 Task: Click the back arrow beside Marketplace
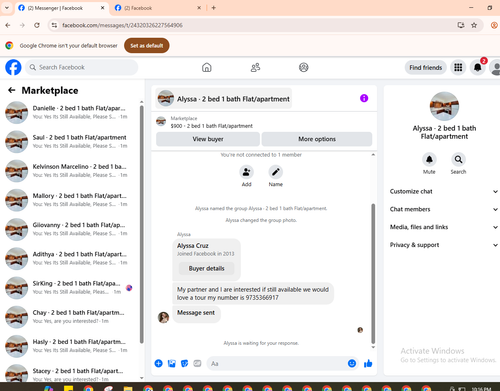(12, 90)
